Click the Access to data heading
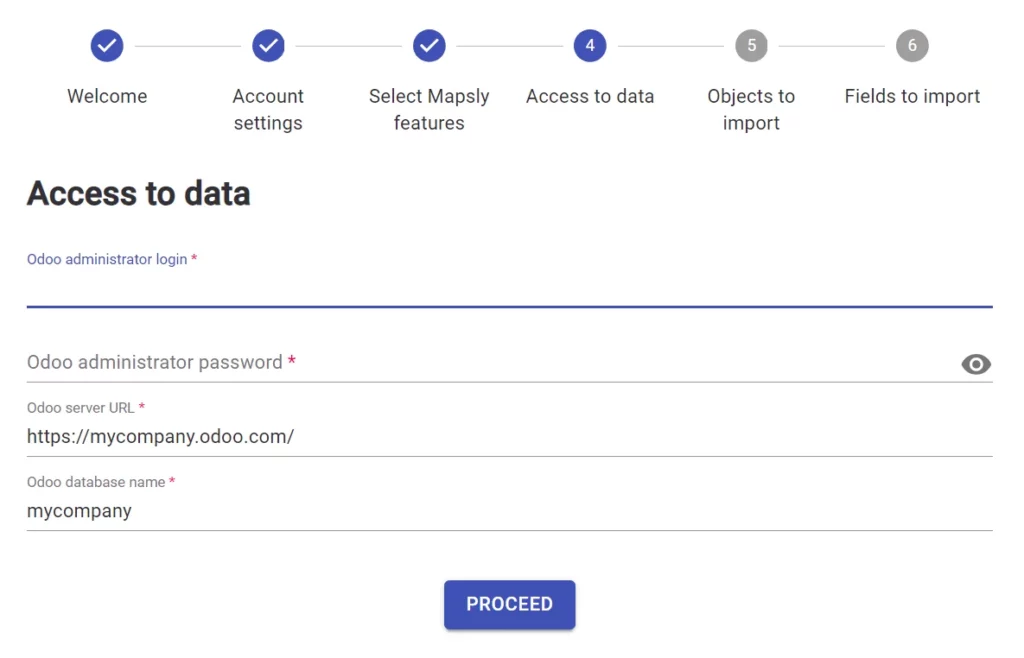This screenshot has height=658, width=1024. (138, 194)
